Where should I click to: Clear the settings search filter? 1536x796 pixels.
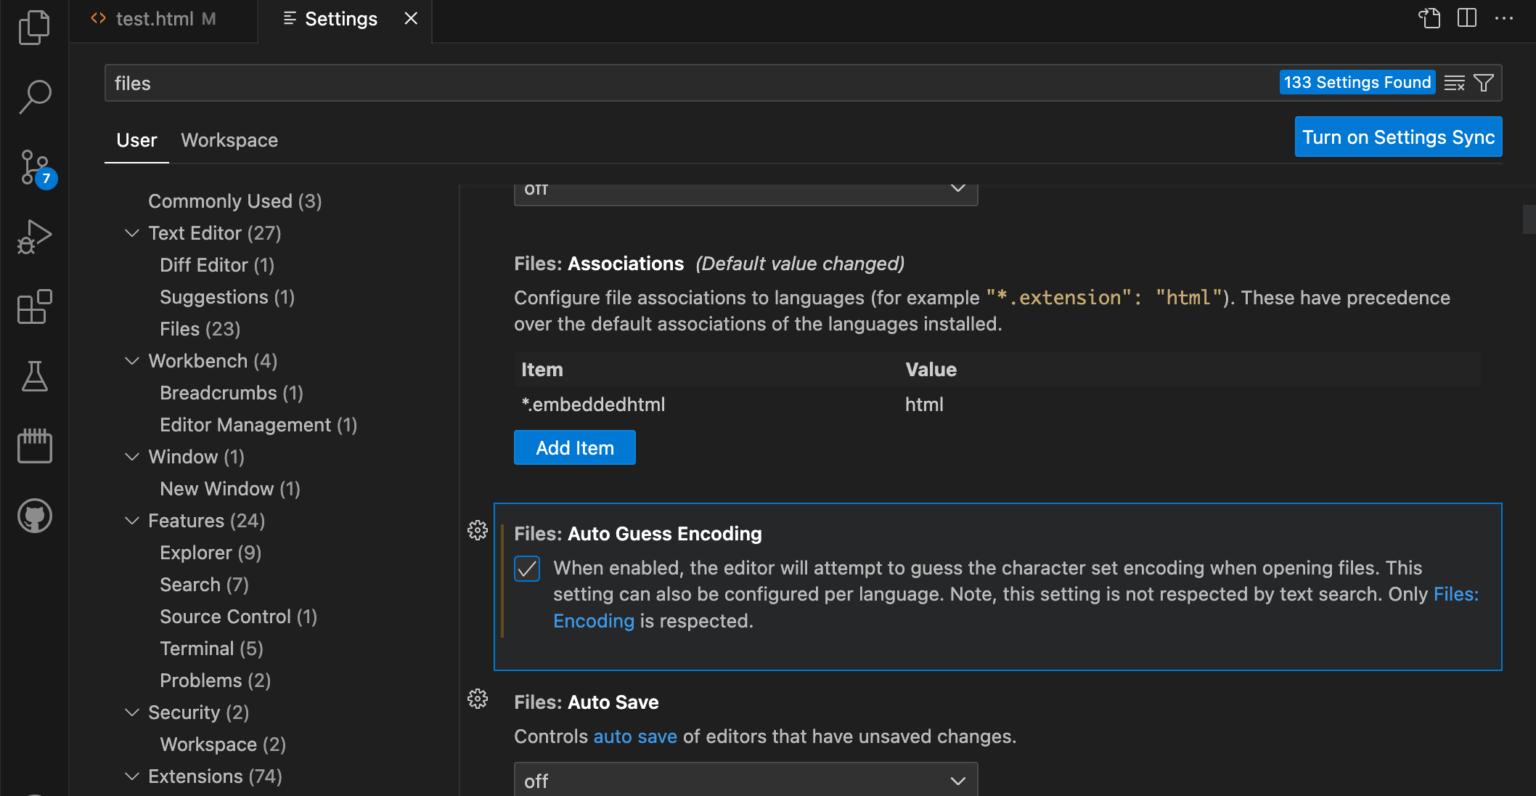[x=1453, y=82]
